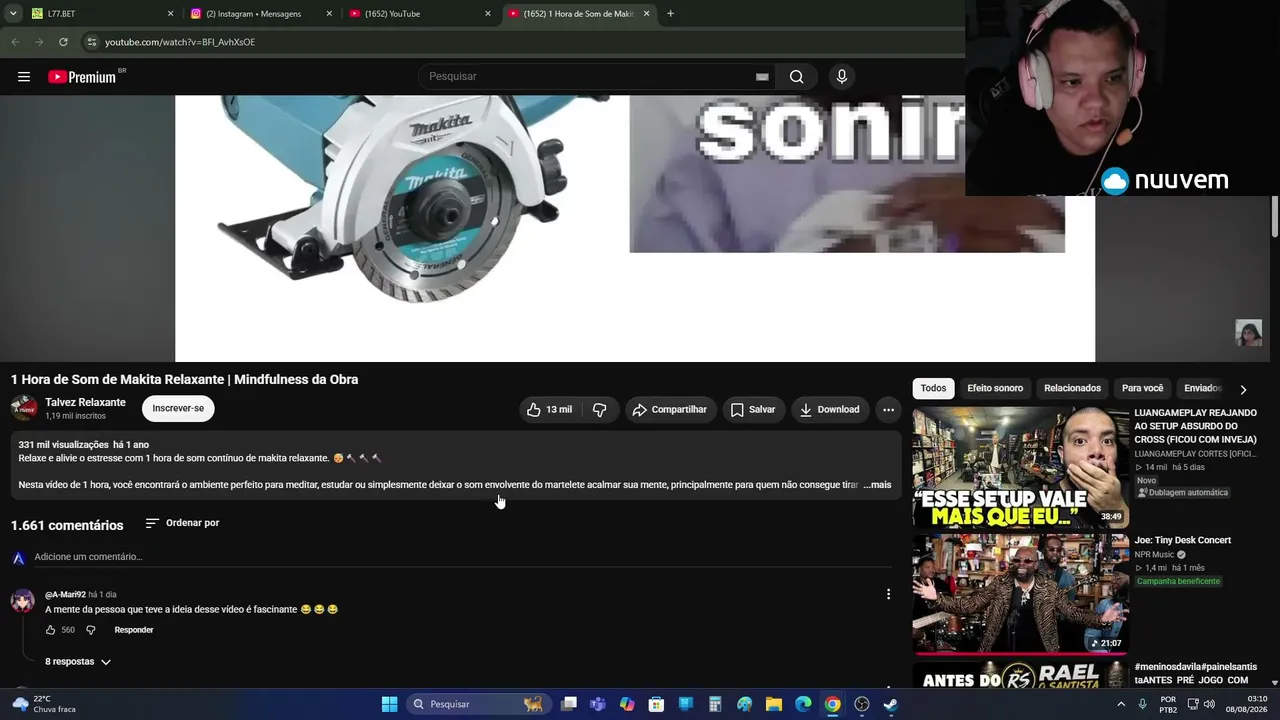Close the L77.BET tab
The image size is (1280, 720).
[170, 14]
